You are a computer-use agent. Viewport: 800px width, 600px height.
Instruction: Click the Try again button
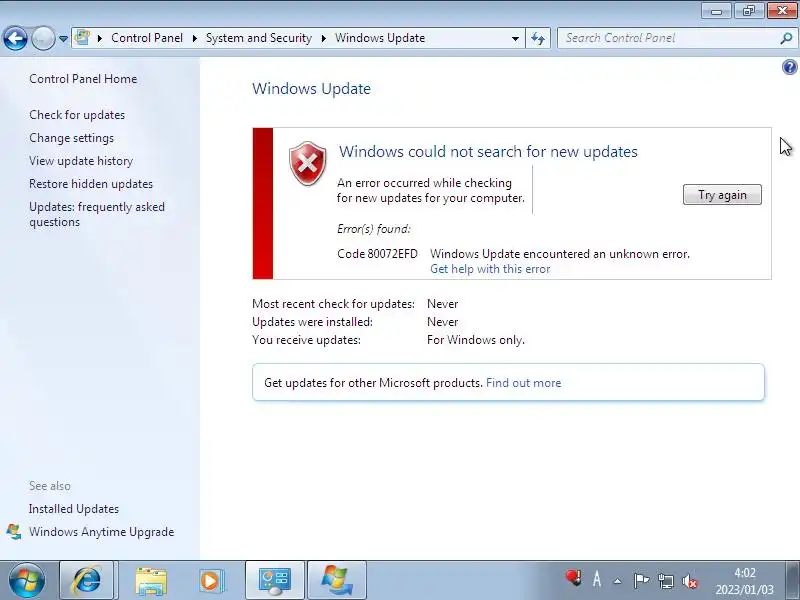coord(722,195)
